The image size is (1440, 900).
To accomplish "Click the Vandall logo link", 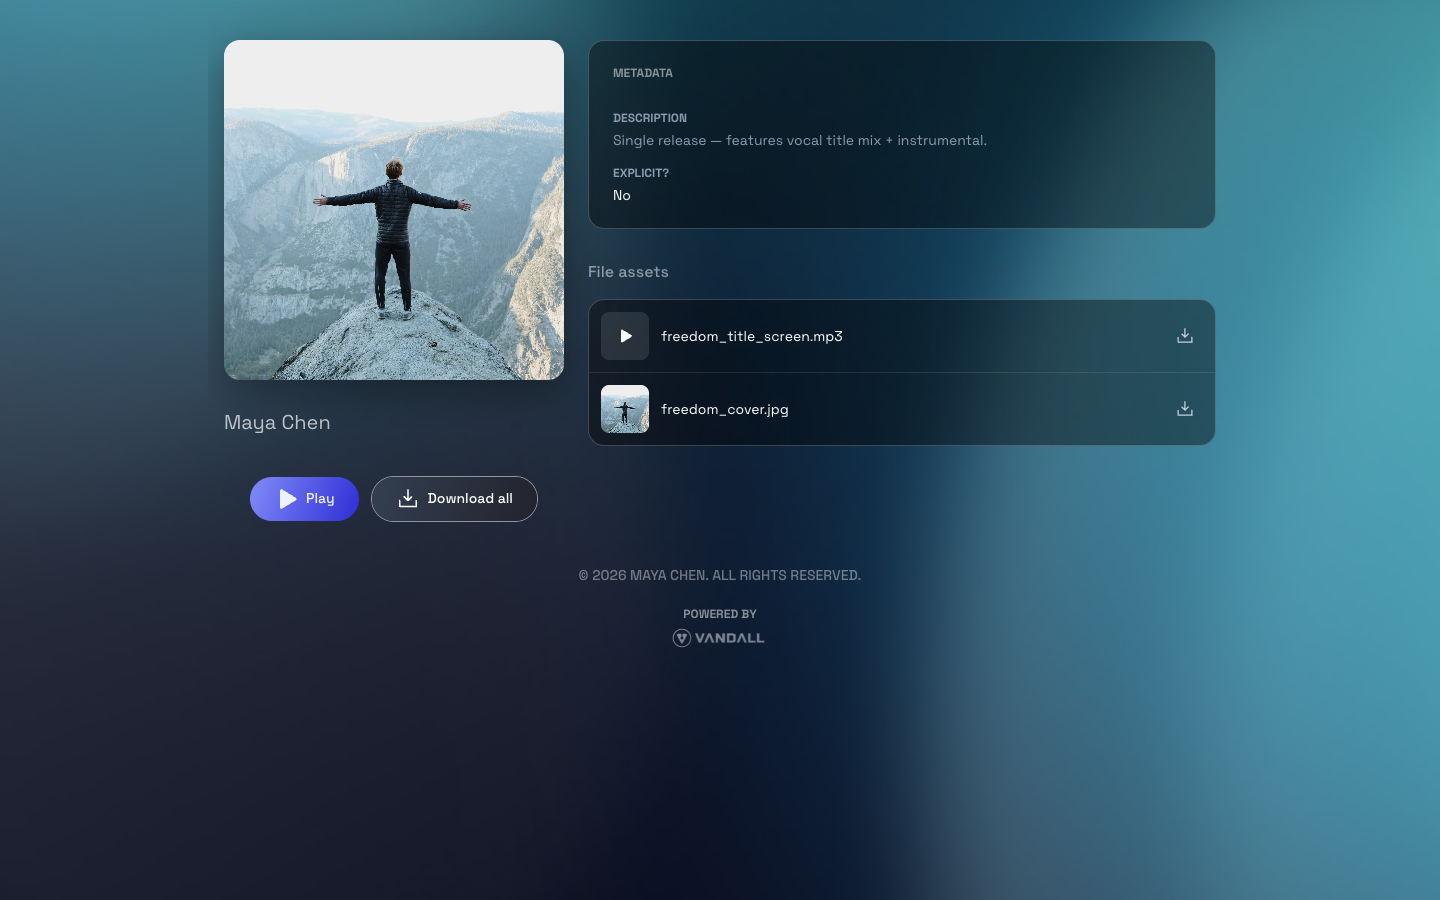I will pos(719,638).
